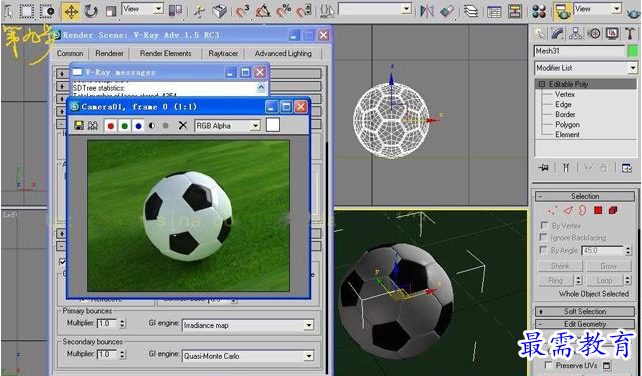Switch to the Create command panel
This screenshot has width=642, height=376.
tap(540, 34)
